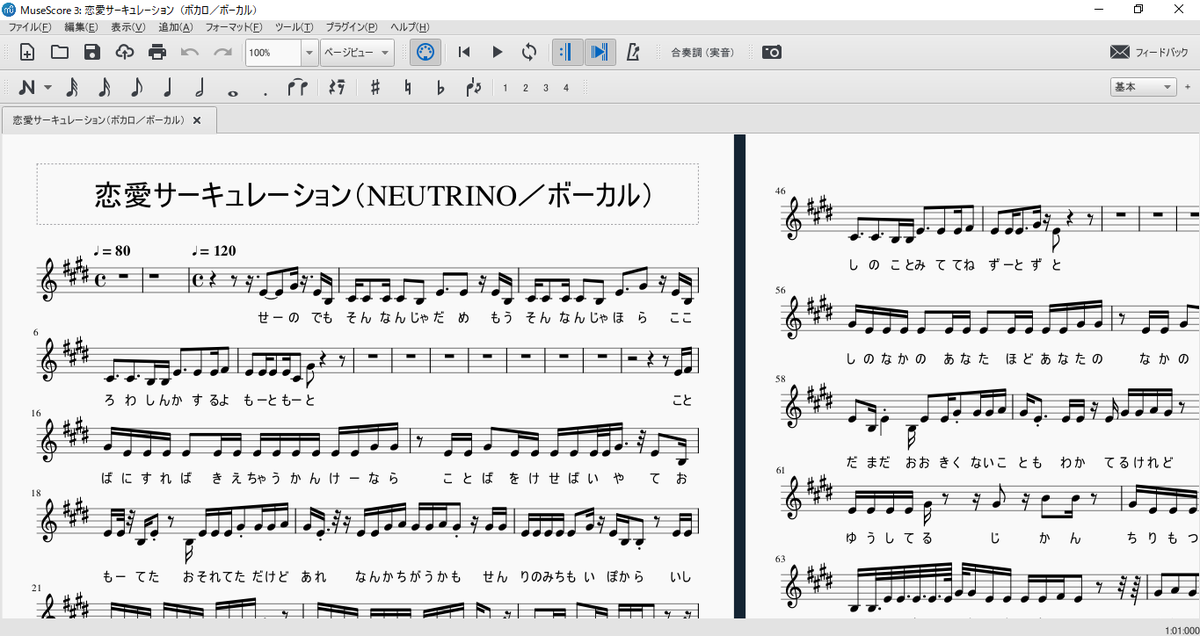Start playback with the play button
Screen dimensions: 1200x636
(497, 52)
